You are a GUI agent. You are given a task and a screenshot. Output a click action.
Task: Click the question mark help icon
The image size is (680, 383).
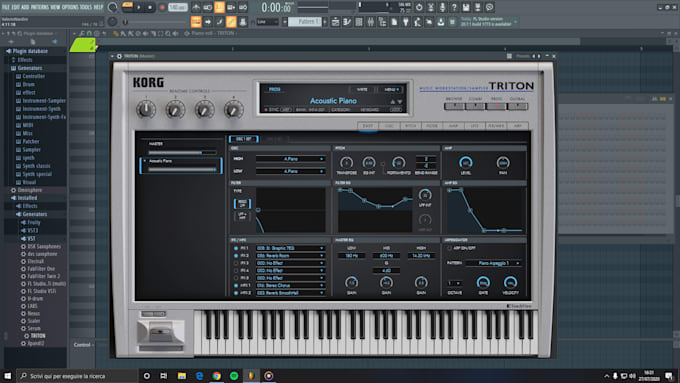454,7
